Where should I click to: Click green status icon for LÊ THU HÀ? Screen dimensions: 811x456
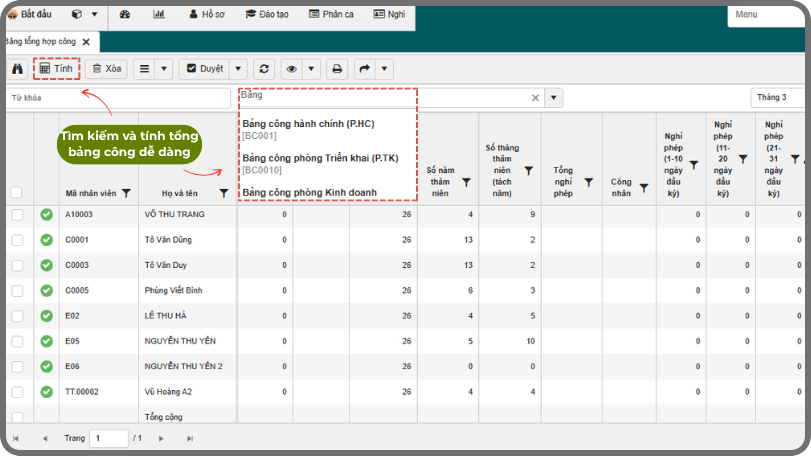coord(47,315)
